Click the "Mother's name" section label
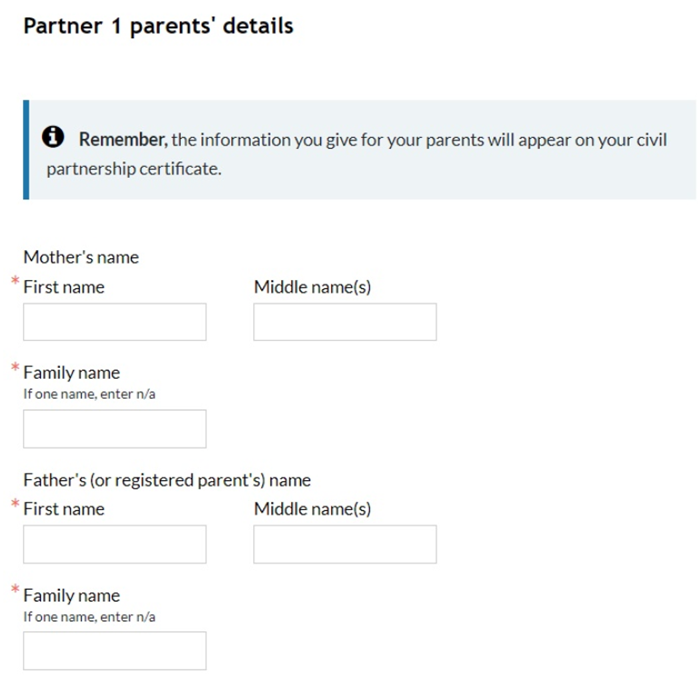698x678 pixels. pyautogui.click(x=81, y=257)
